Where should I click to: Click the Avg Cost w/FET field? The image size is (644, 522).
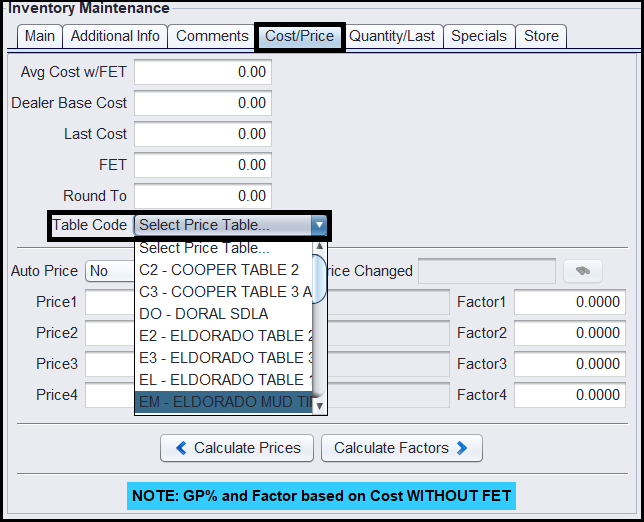(203, 72)
